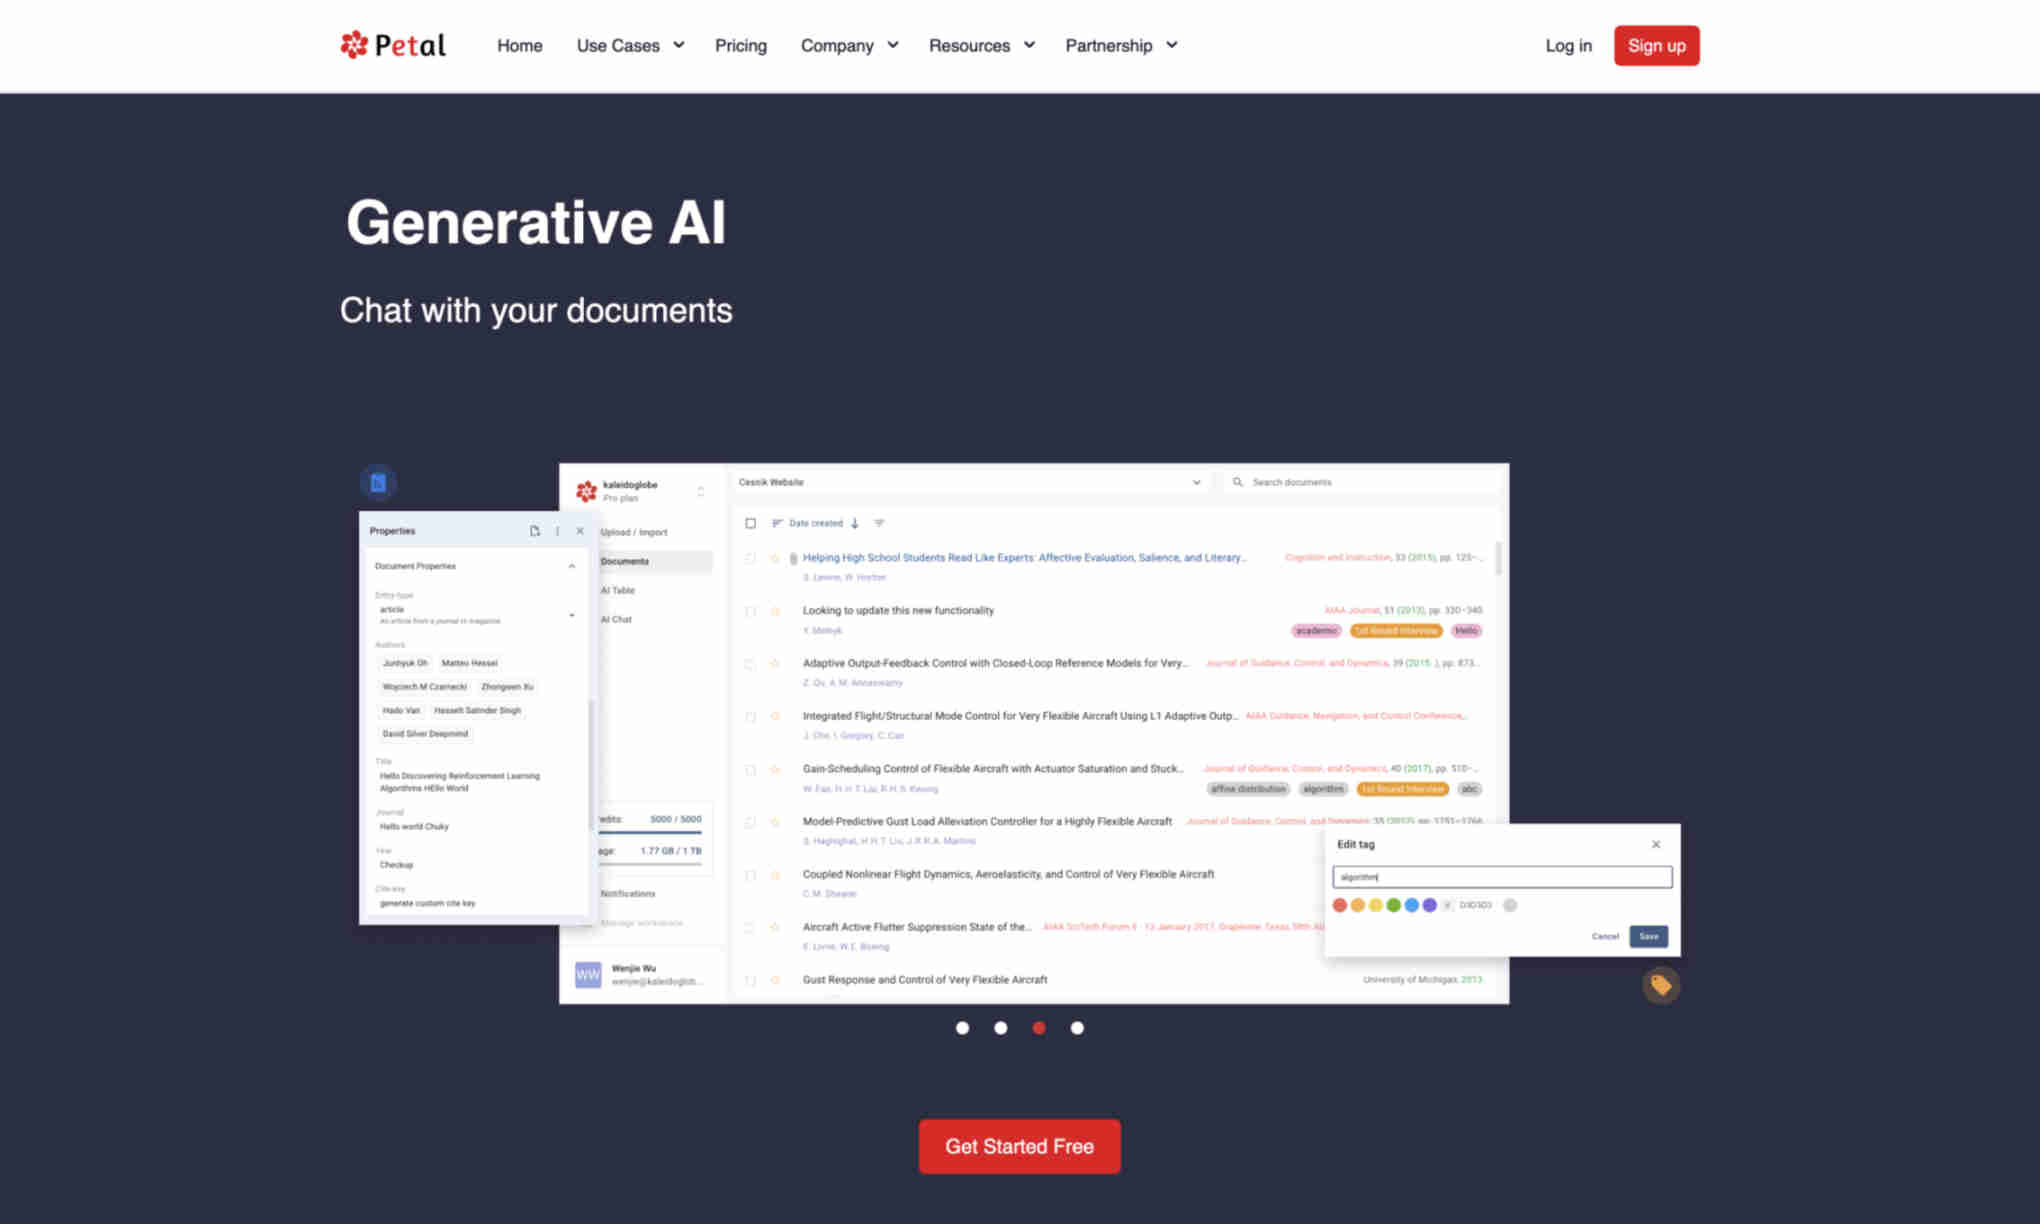Open the Pricing menu item

740,45
